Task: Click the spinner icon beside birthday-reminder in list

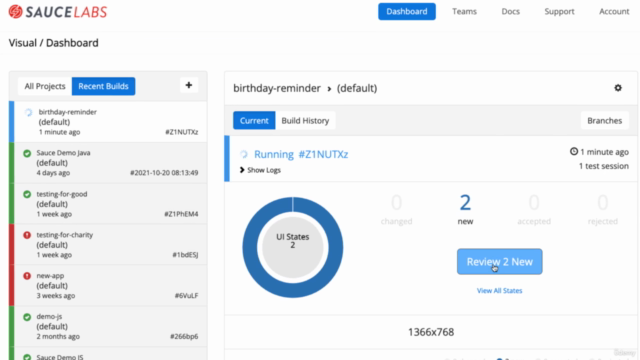Action: 28,112
